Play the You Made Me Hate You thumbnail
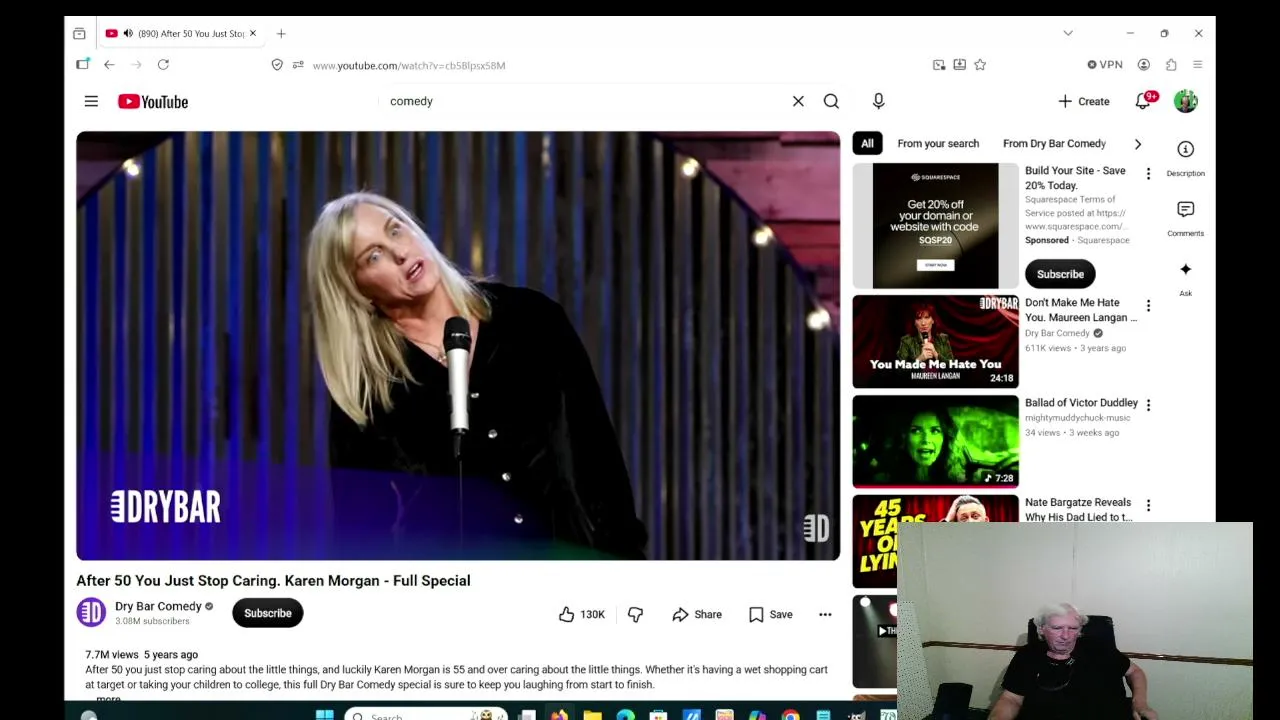 tap(935, 341)
